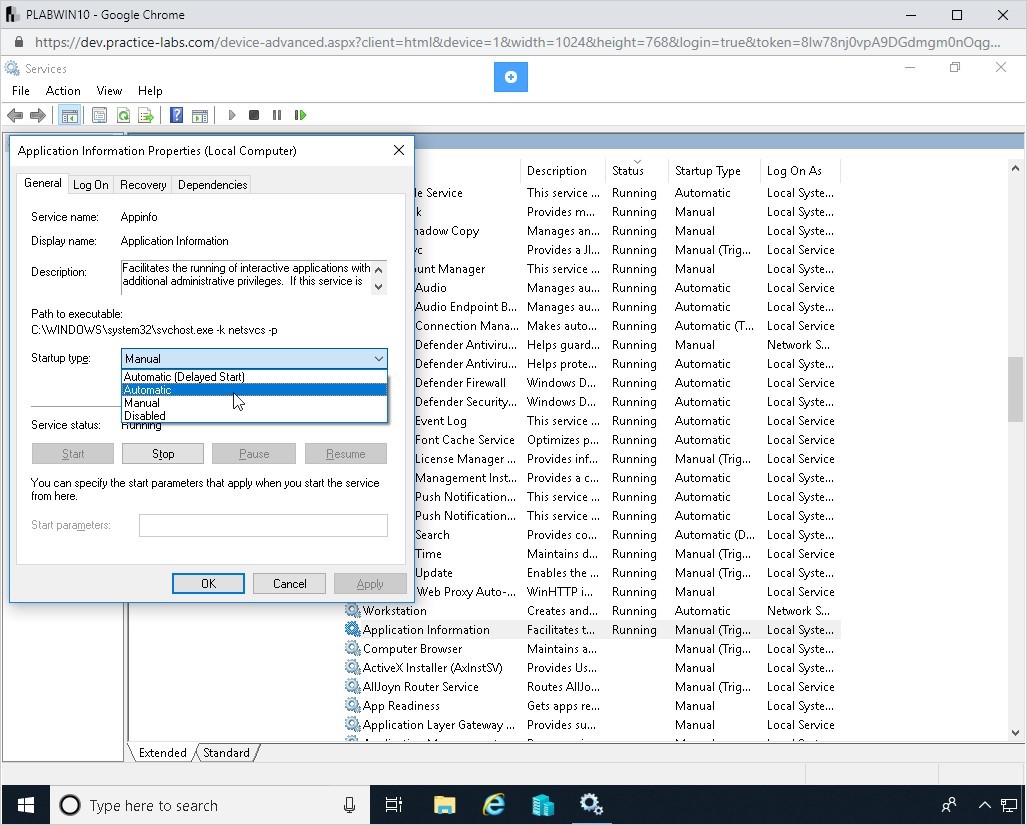1027x825 pixels.
Task: Go back with the toolbar Back arrow
Action: (14, 115)
